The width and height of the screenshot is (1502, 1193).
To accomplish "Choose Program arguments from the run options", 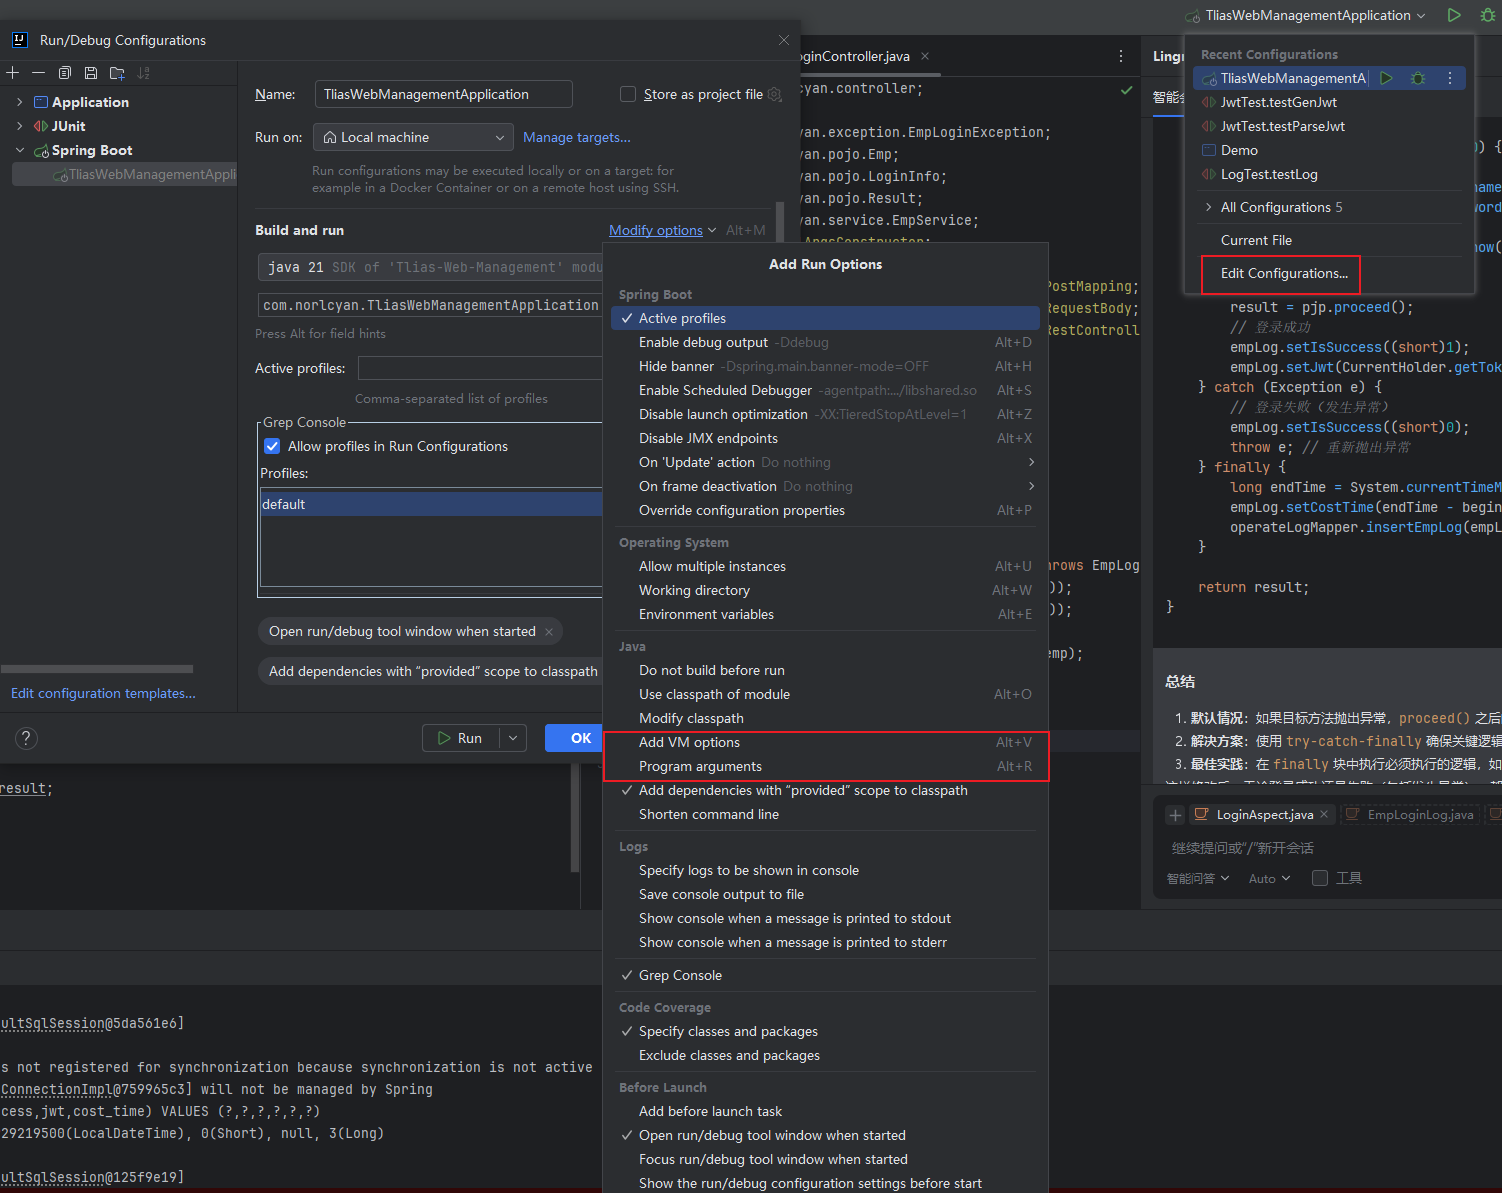I will point(825,766).
